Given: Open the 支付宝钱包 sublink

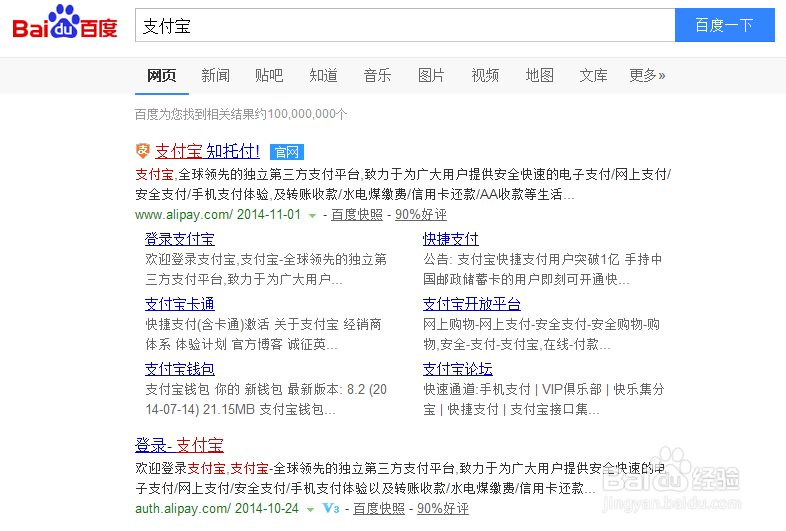Looking at the screenshot, I should [179, 369].
